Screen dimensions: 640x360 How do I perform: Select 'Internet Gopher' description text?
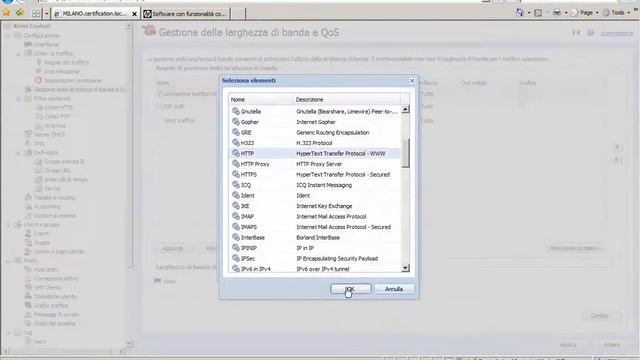point(316,122)
